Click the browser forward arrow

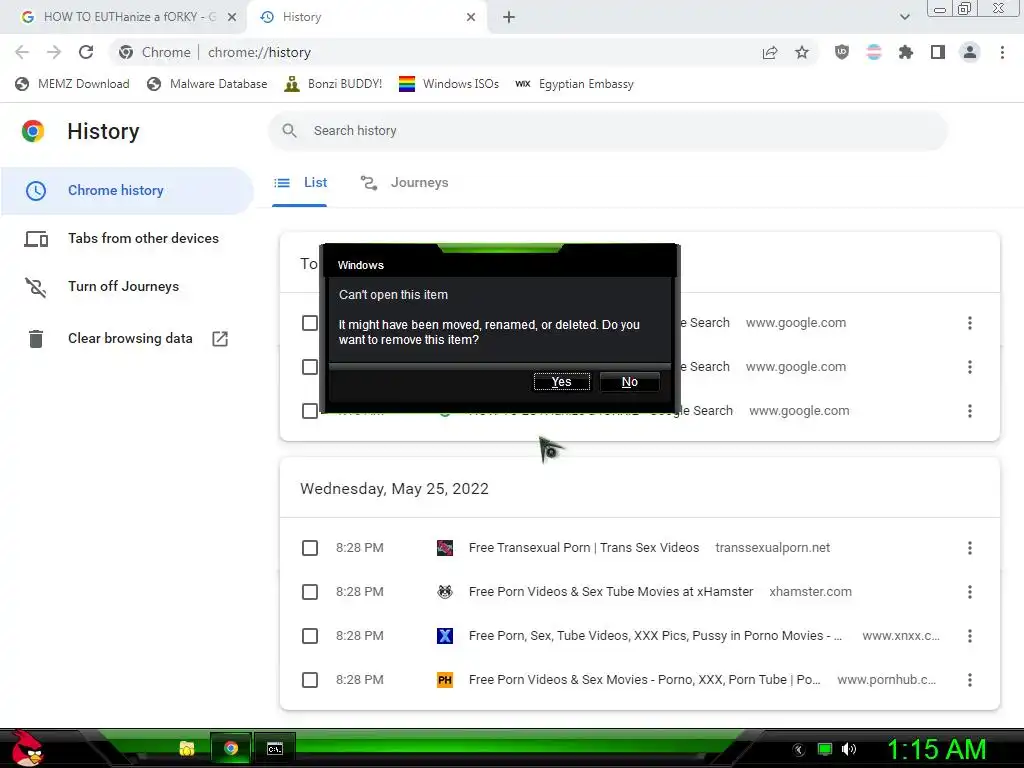click(x=54, y=52)
